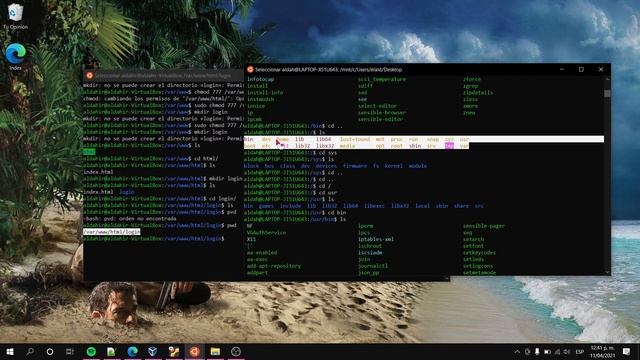The width and height of the screenshot is (640, 360).
Task: Click 'media' in the highlighted second row
Action: (347, 146)
